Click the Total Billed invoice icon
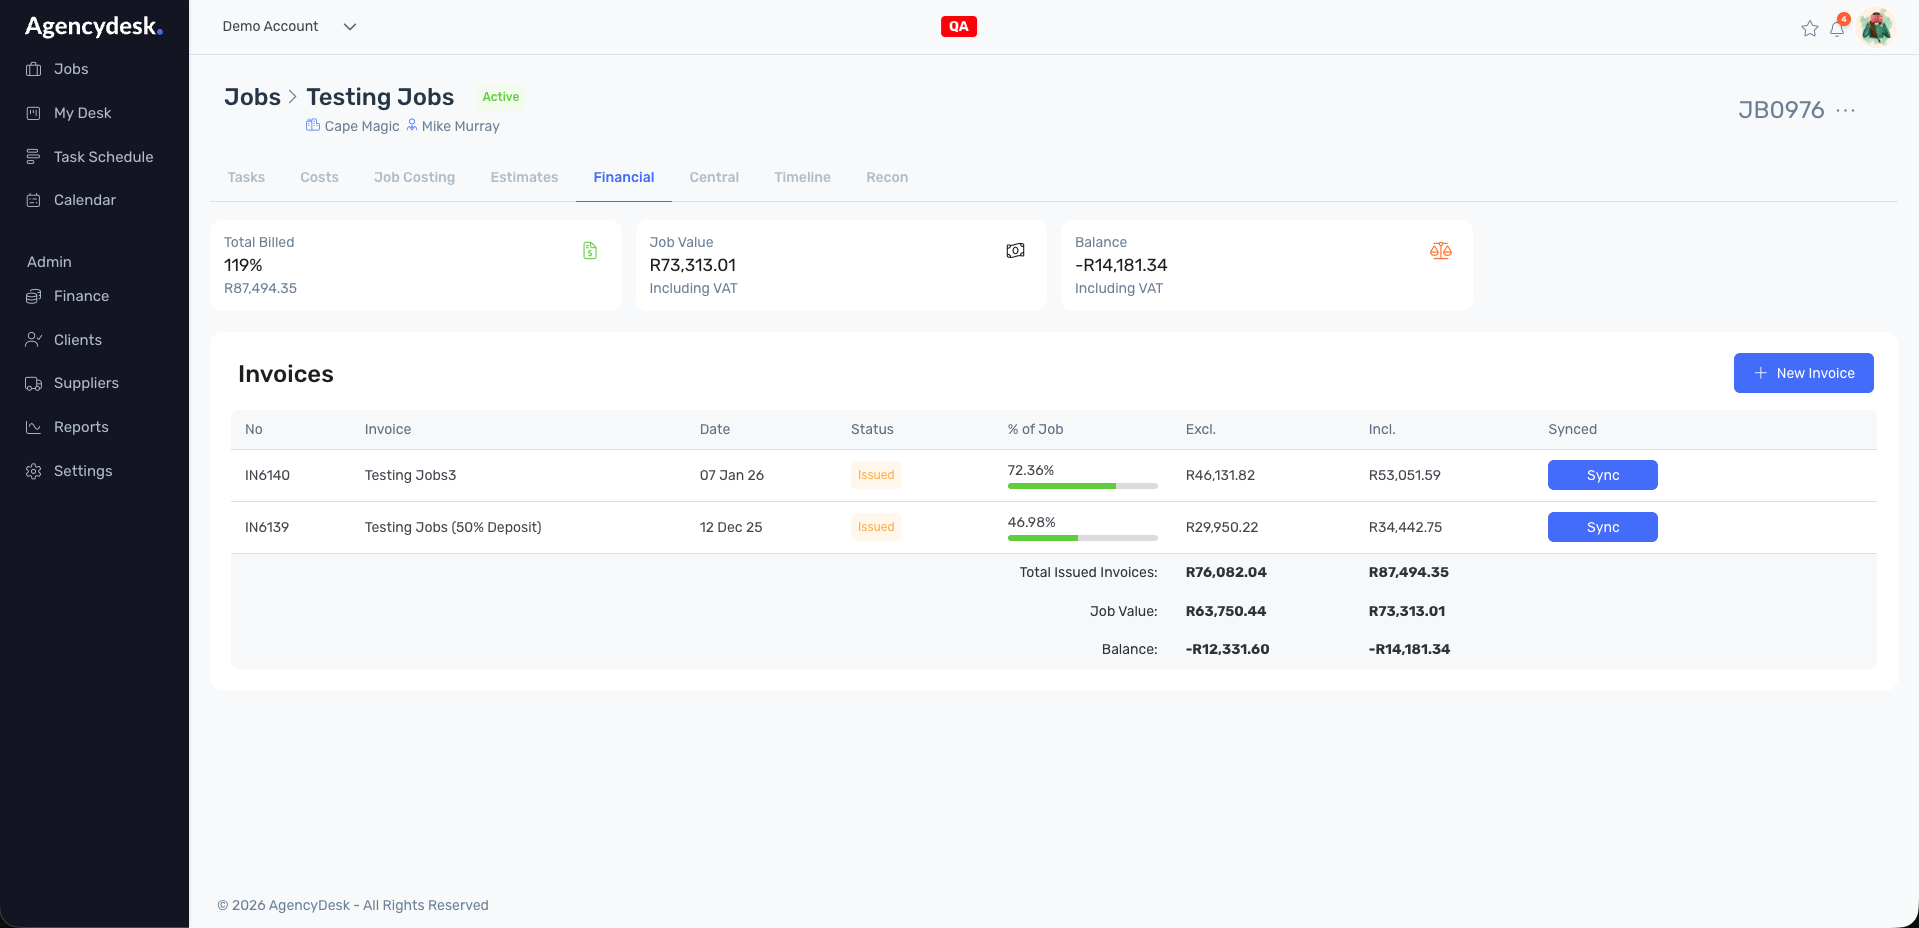This screenshot has height=928, width=1919. (590, 251)
